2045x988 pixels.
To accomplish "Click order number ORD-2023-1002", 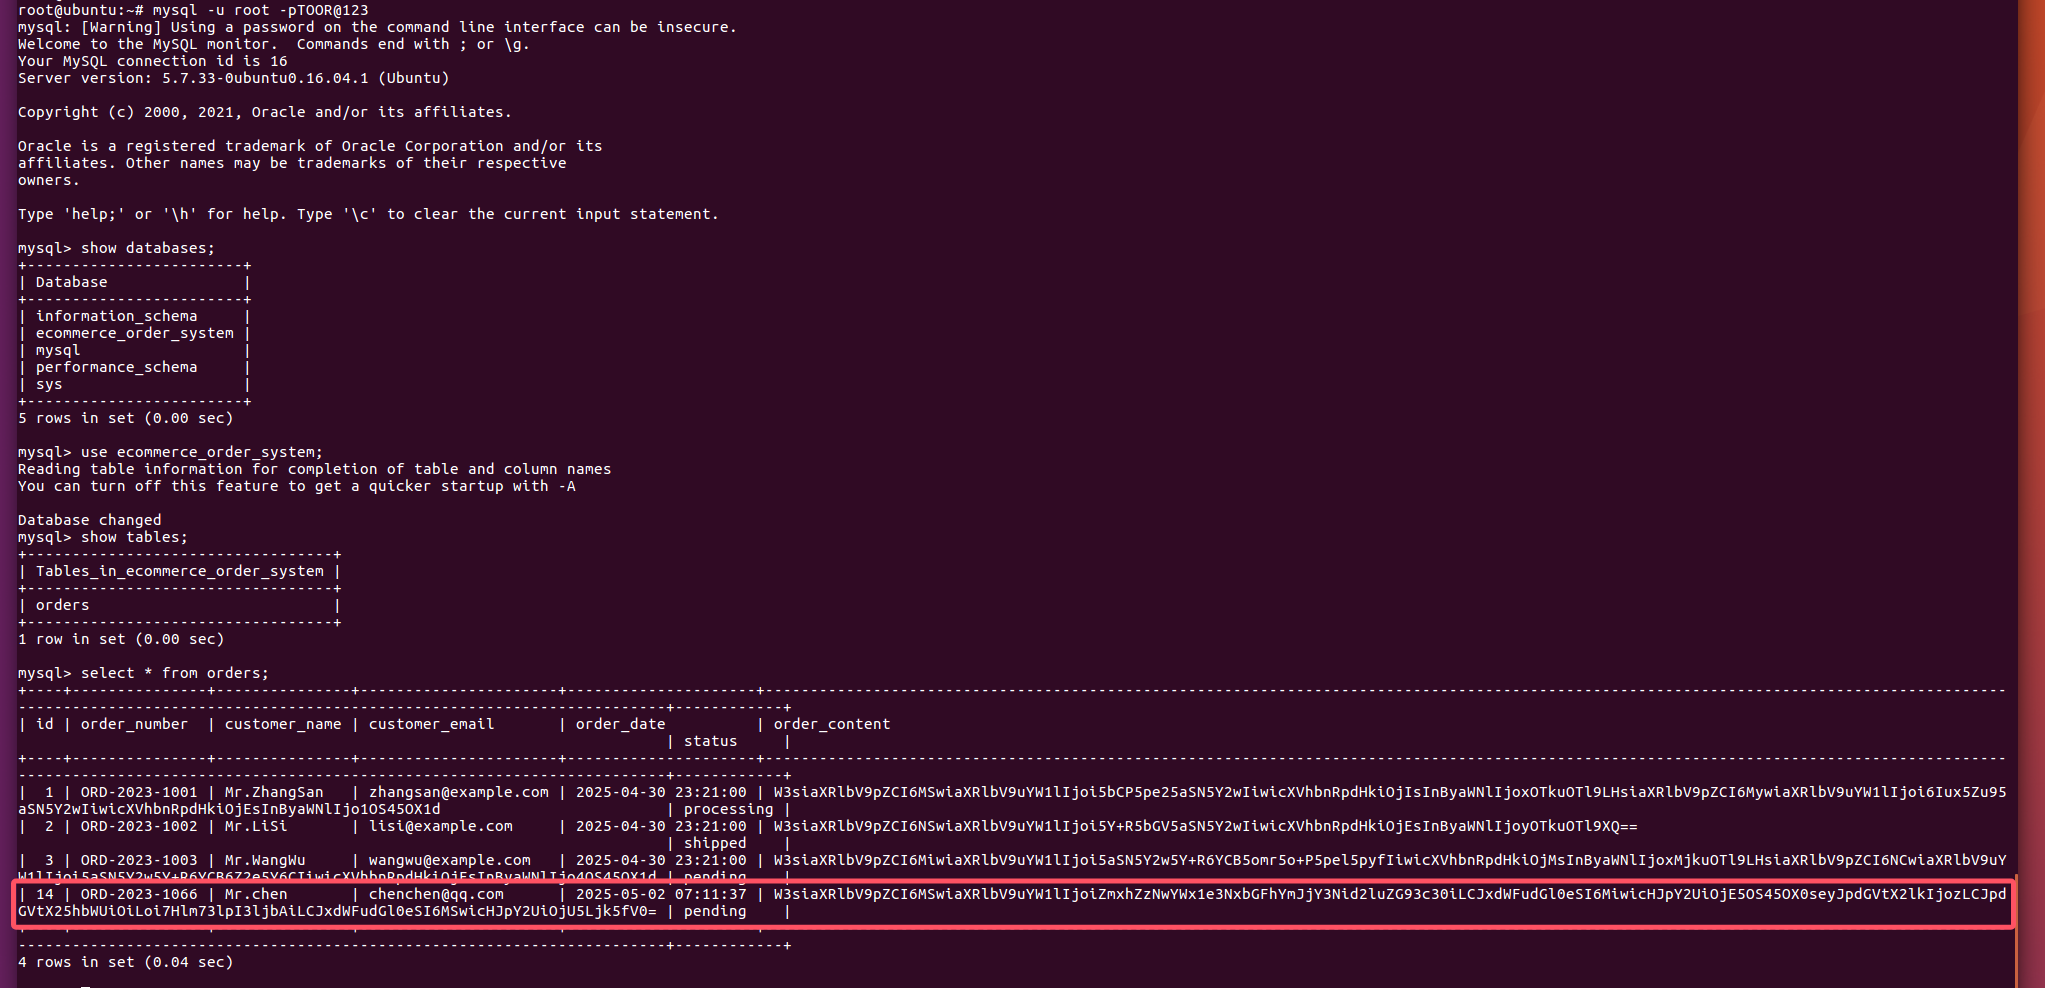I will pyautogui.click(x=139, y=826).
